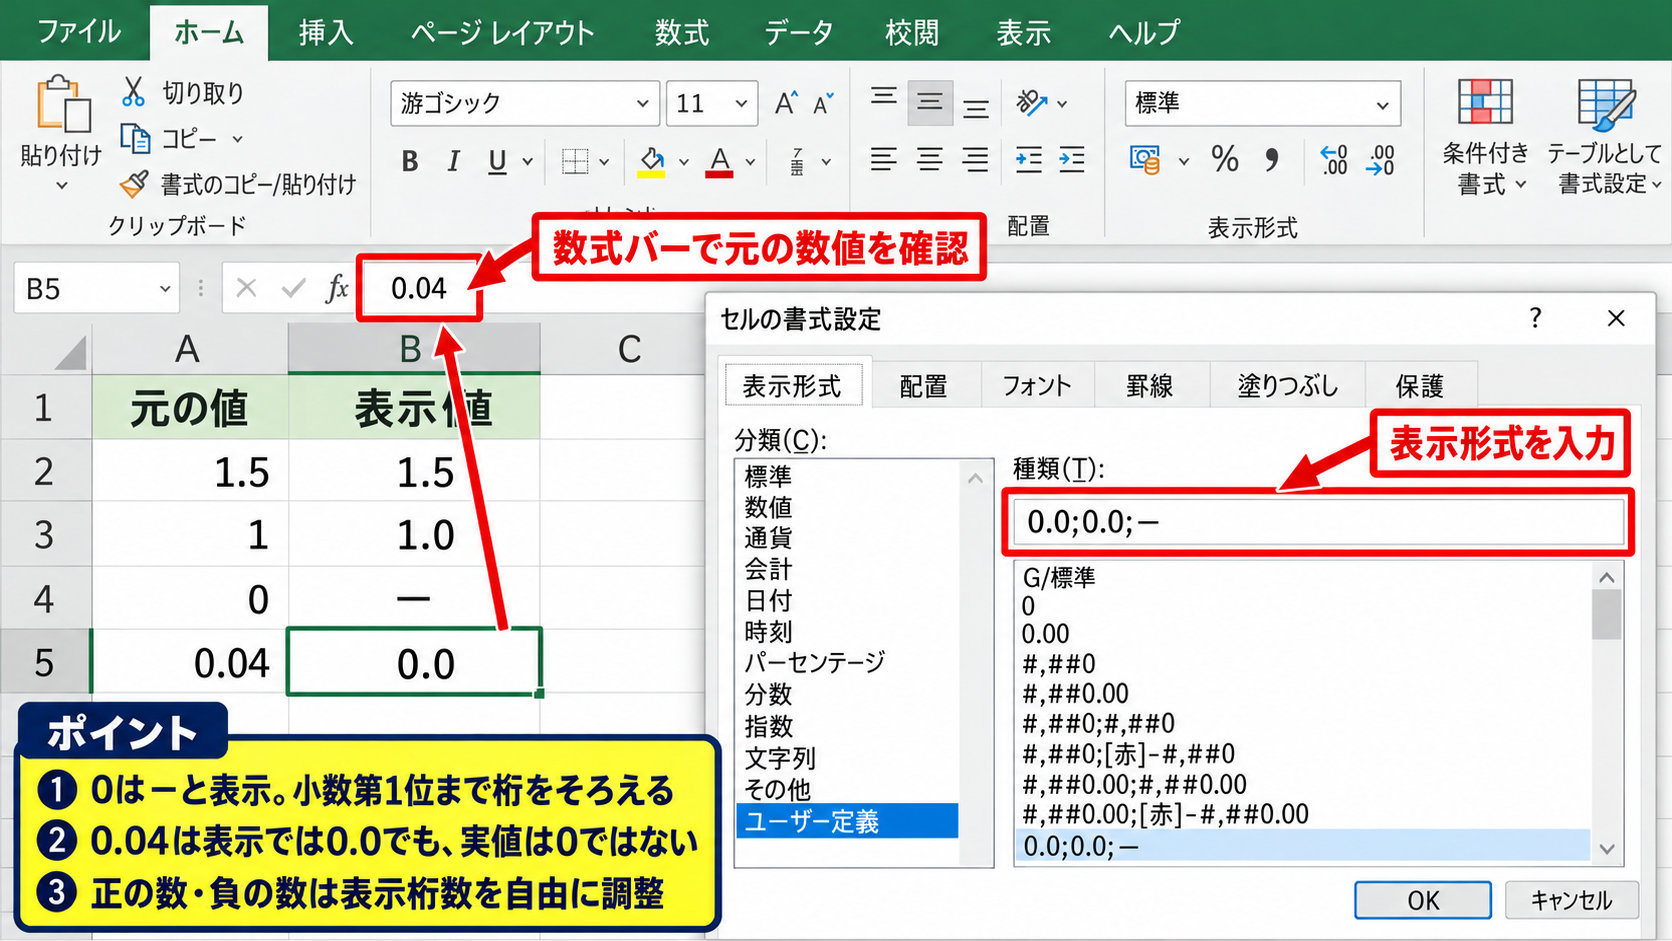Click the Comma Style icon
The width and height of the screenshot is (1672, 941).
point(1272,159)
